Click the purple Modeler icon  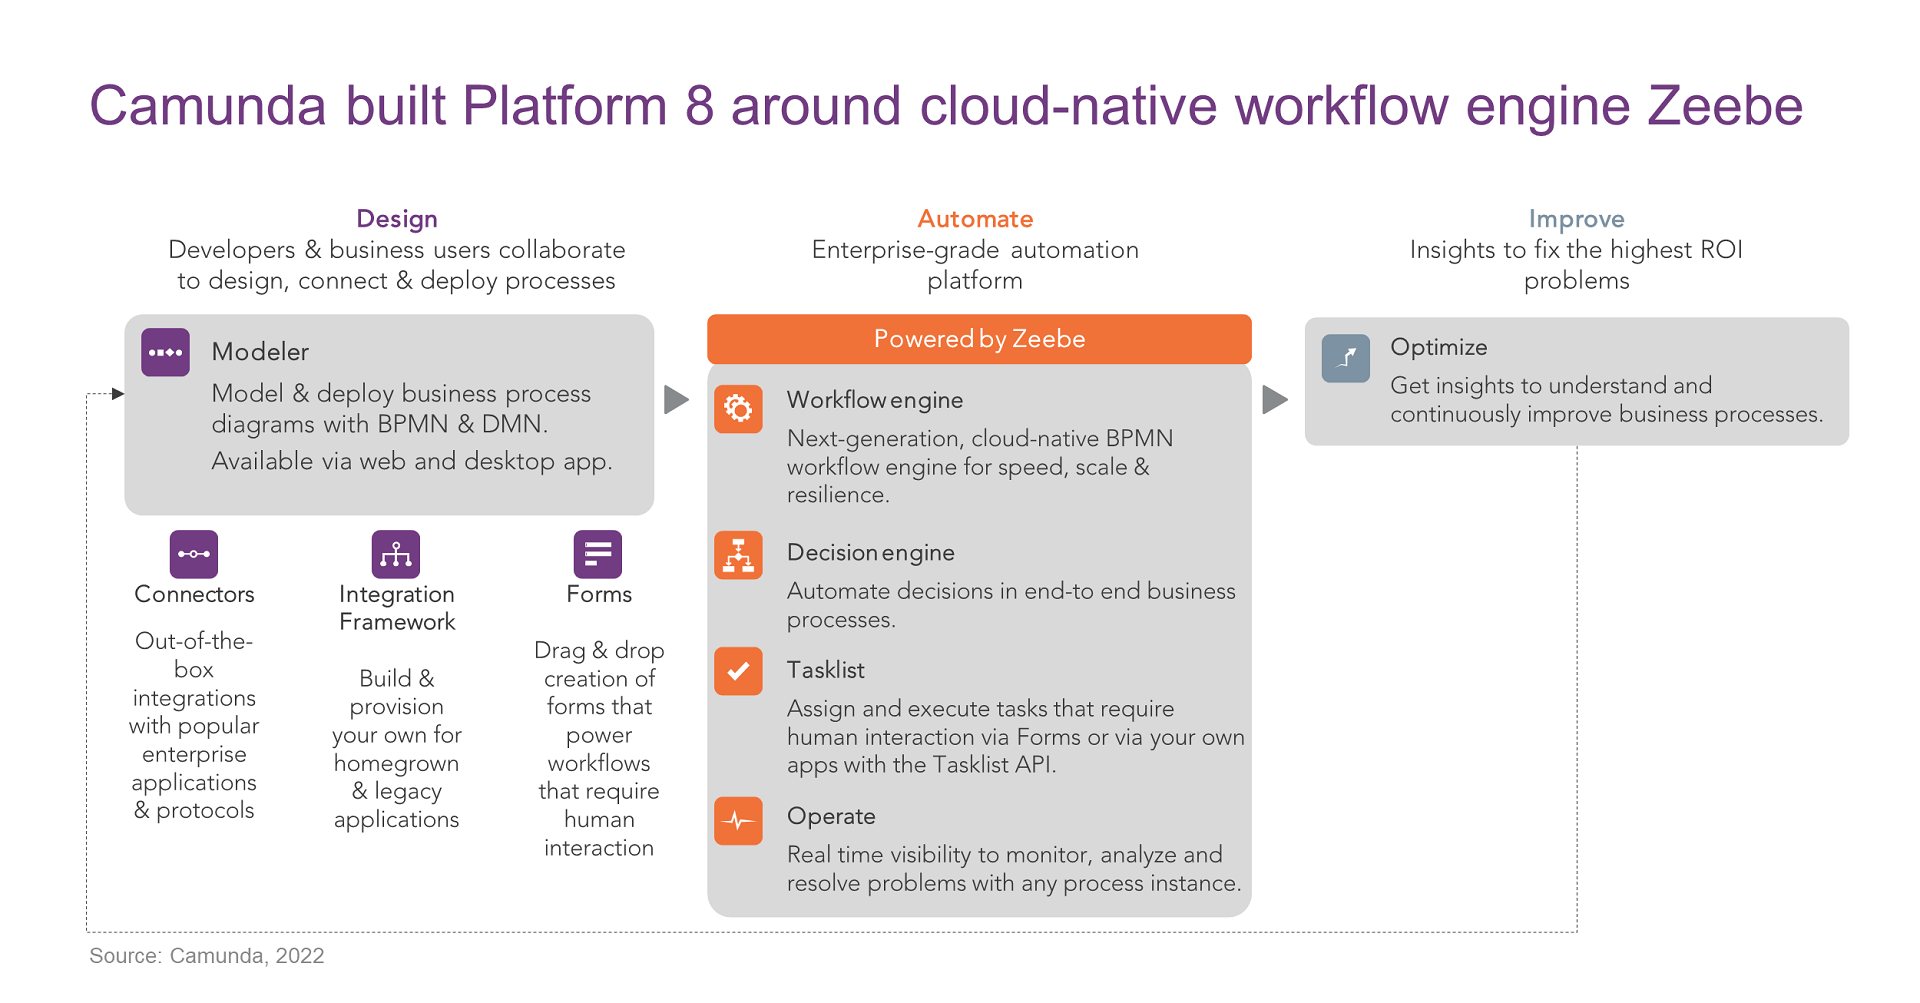165,352
